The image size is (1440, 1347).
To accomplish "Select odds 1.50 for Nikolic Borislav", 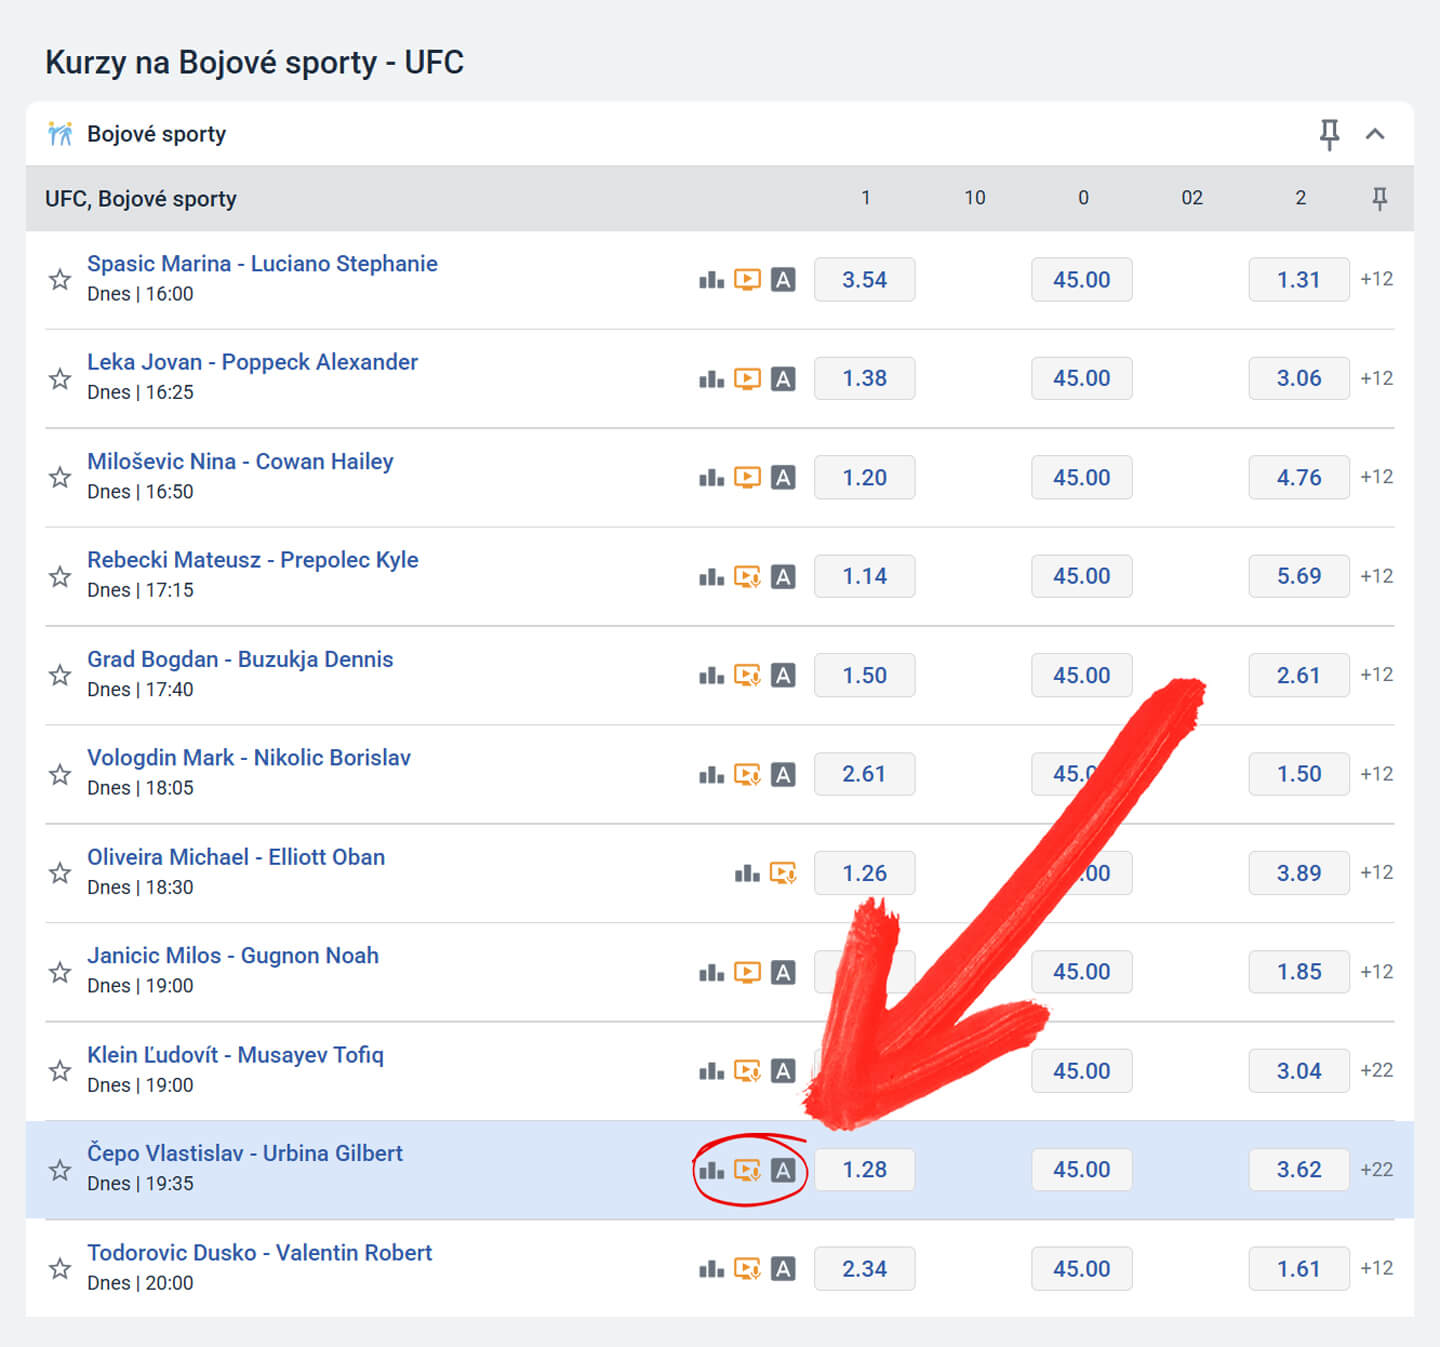I will click(1299, 774).
